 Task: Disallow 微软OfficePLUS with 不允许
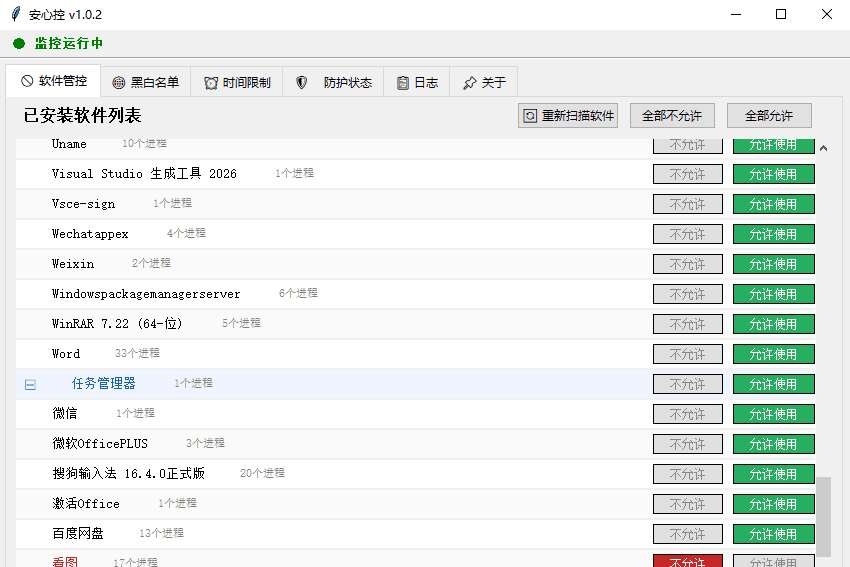click(x=687, y=444)
